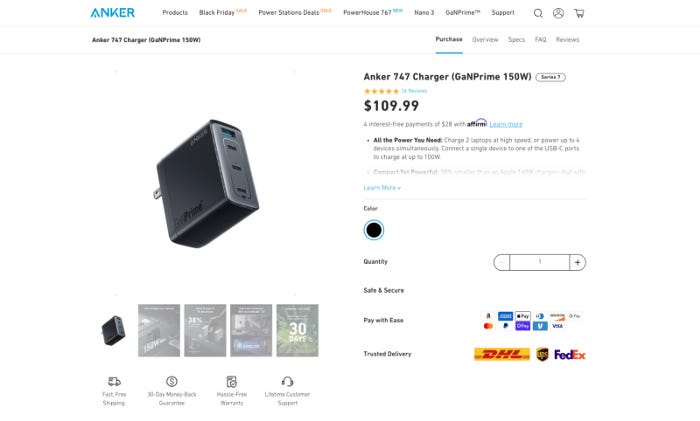The height and width of the screenshot is (421, 700).
Task: Switch to the Specs tab
Action: [517, 40]
